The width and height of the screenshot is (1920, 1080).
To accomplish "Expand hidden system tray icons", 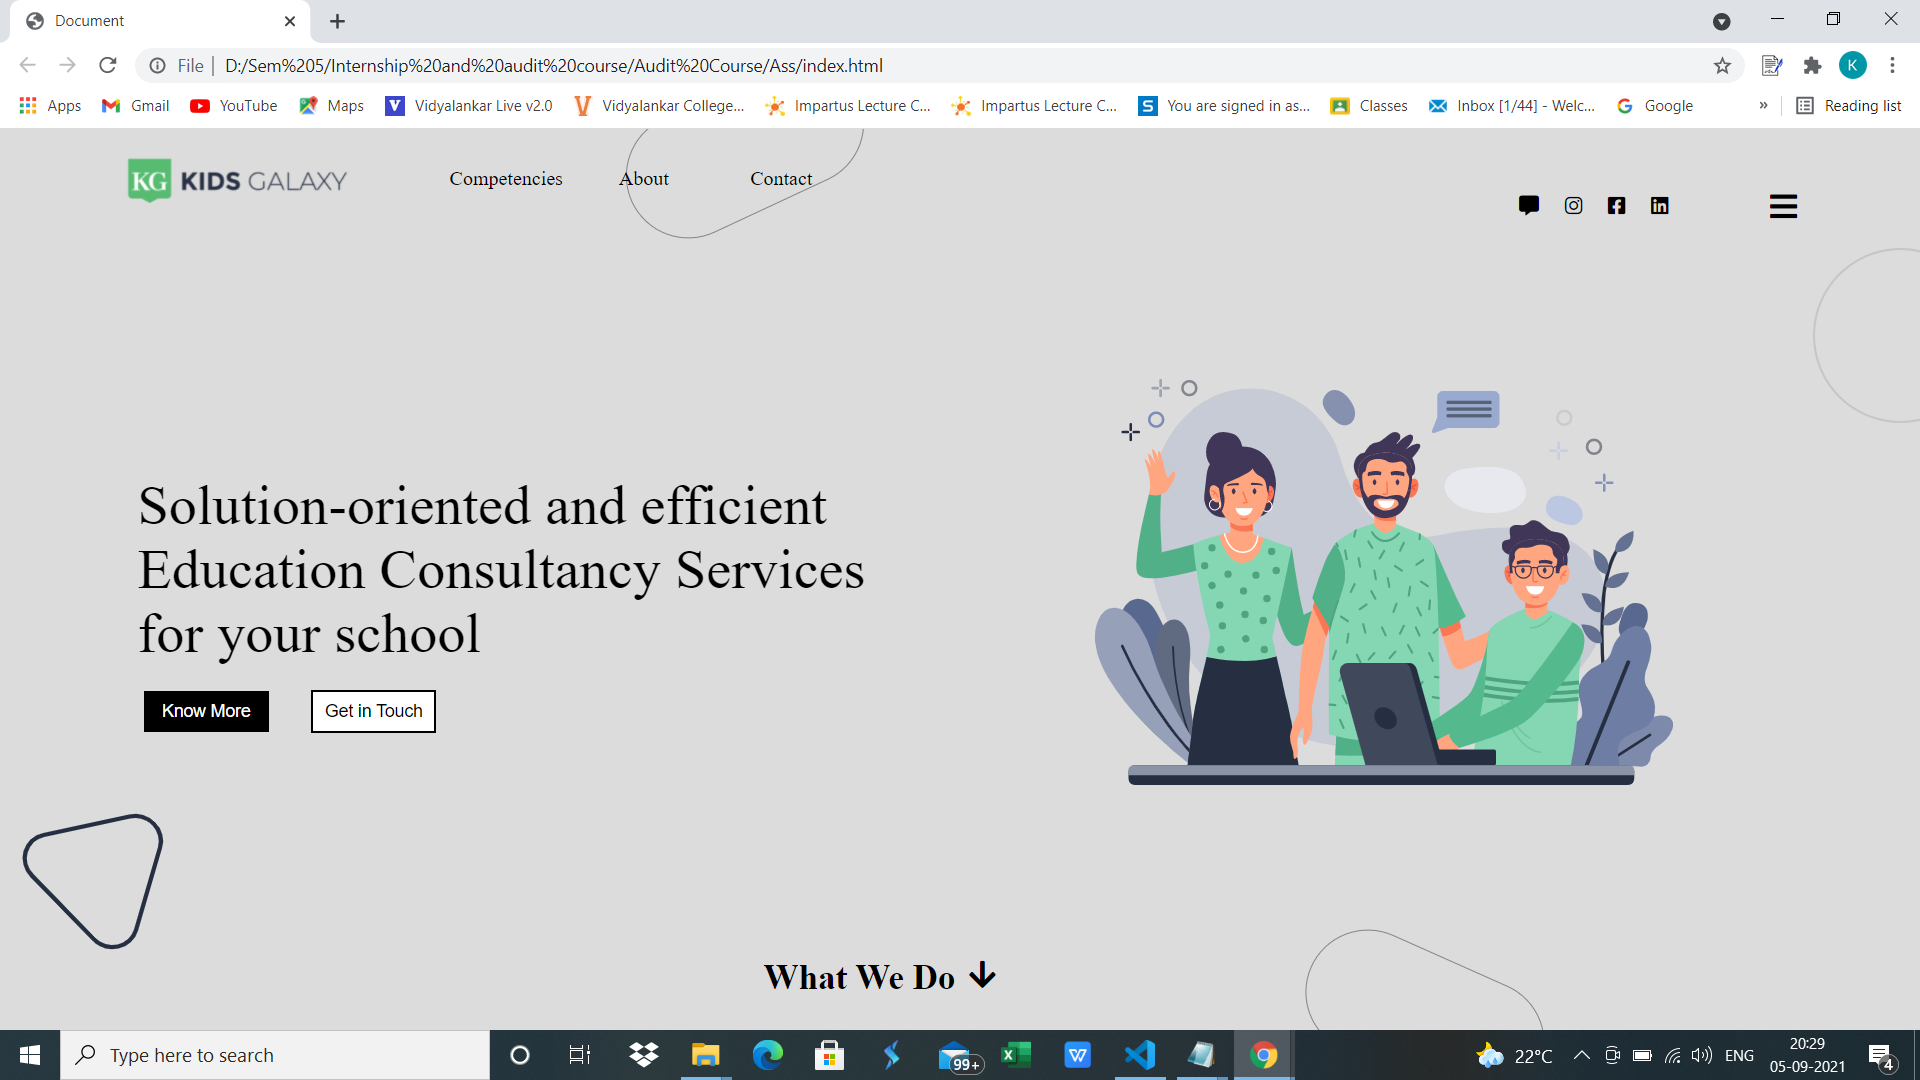I will 1581,1054.
